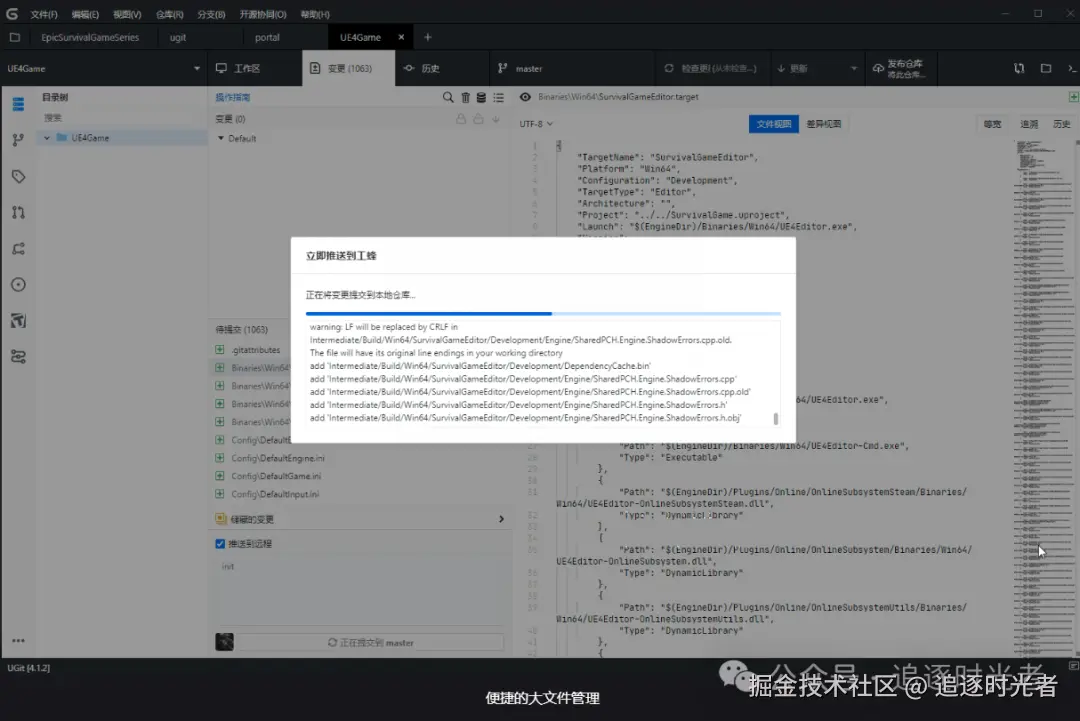1080x721 pixels.
Task: Click the down arrow icon in 变更 (0) row
Action: 495,118
